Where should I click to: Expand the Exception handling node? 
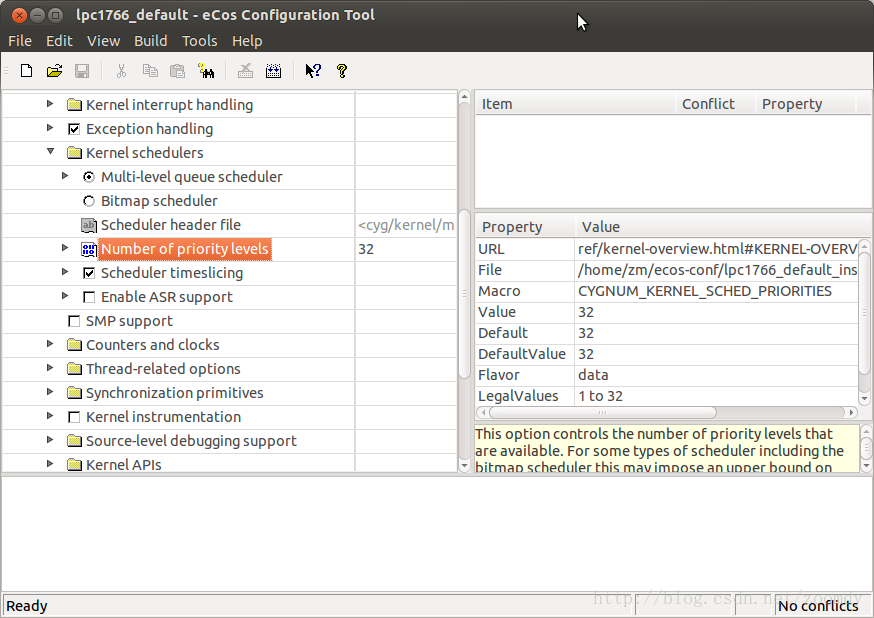[x=50, y=128]
